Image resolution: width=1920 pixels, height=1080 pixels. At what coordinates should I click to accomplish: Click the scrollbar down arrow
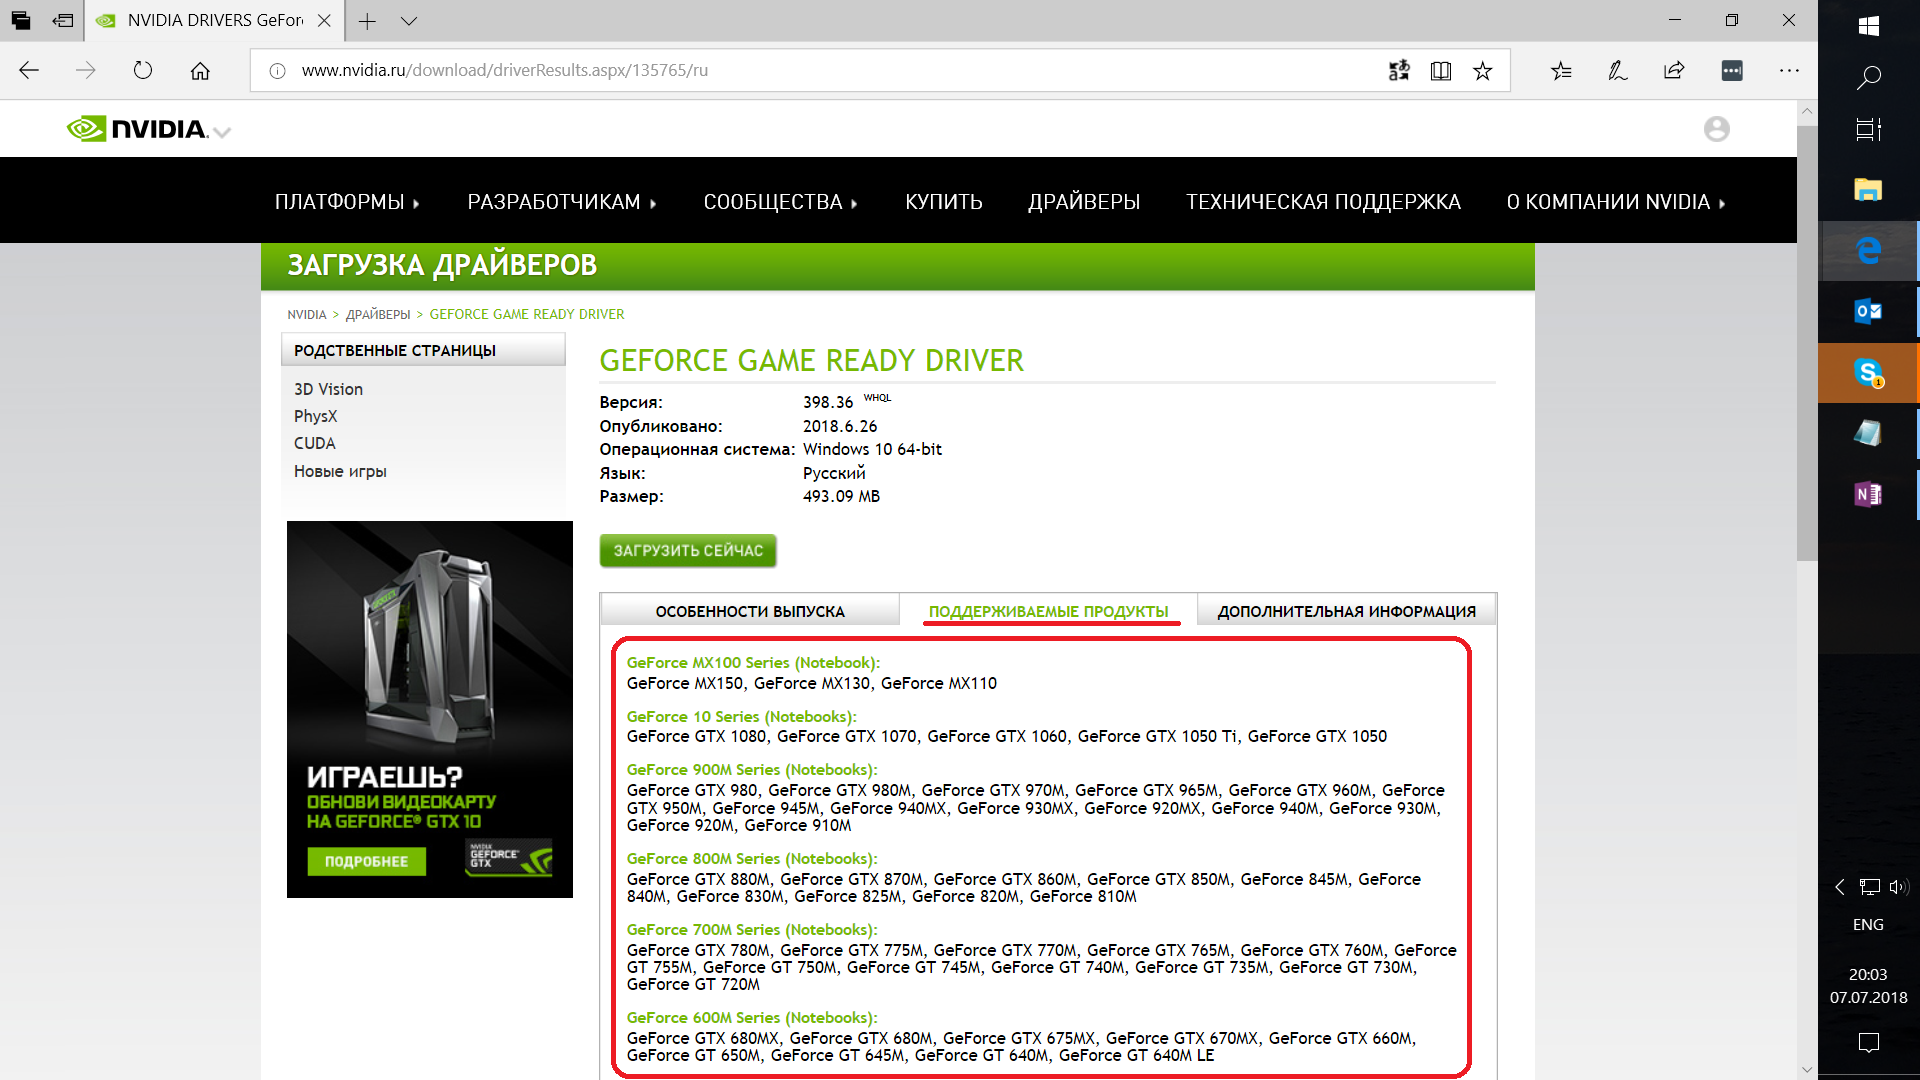(1806, 1069)
